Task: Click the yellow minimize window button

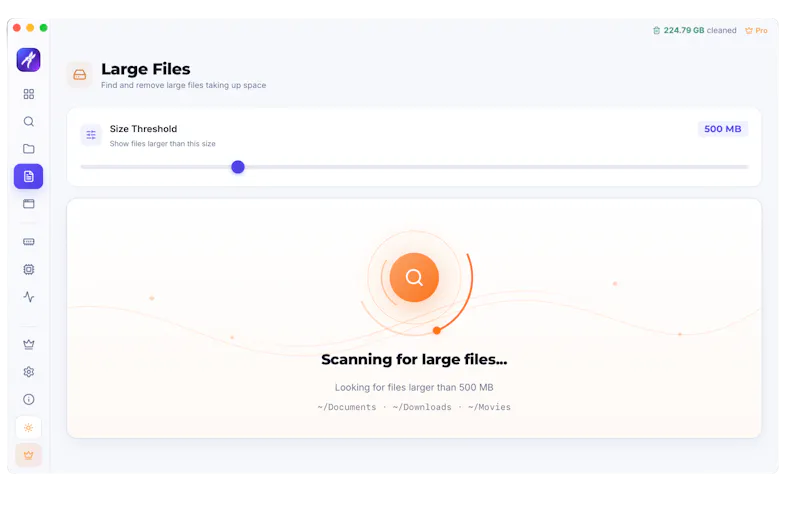Action: (x=30, y=28)
